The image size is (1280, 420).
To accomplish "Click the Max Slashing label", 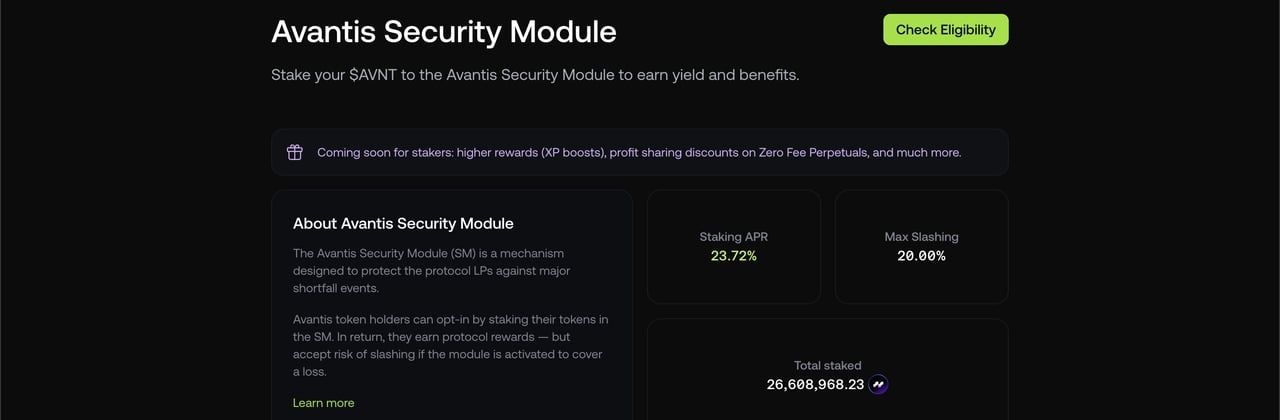I will 921,237.
